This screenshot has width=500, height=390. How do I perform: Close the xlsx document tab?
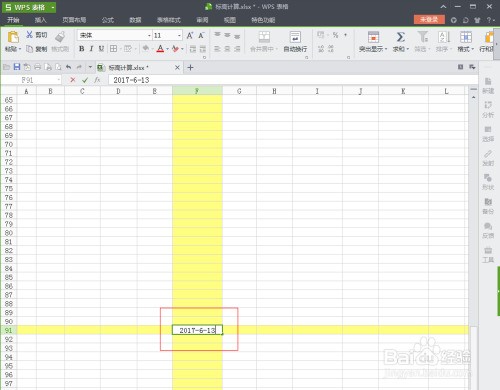(177, 68)
